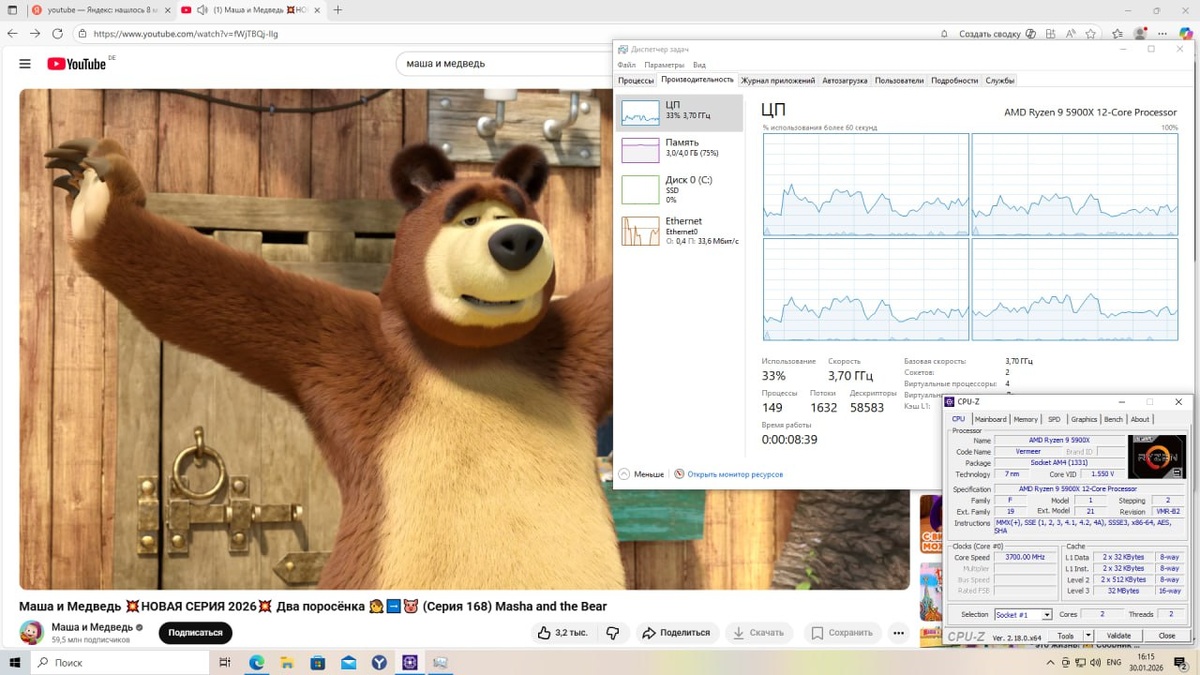Viewport: 1200px width, 675px height.
Task: Click Tools button in CPU-Z
Action: click(x=1066, y=636)
